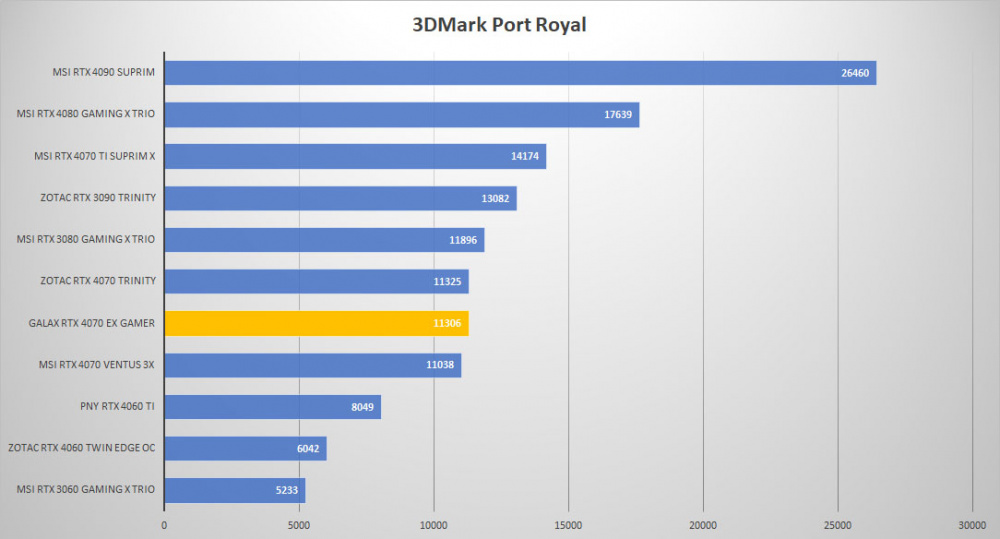Select the MSI RTX 4080 GAMING X TRIO label
Viewport: 1000px width, 539px height.
[x=85, y=114]
